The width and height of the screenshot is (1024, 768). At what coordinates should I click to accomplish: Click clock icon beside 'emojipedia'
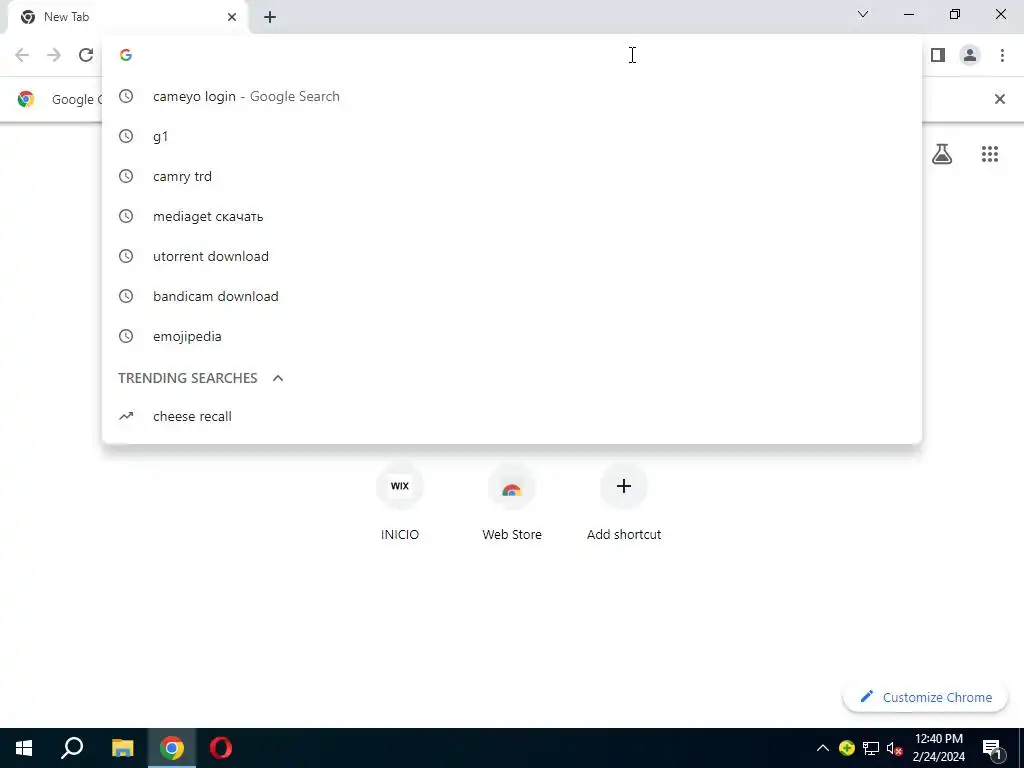point(126,336)
